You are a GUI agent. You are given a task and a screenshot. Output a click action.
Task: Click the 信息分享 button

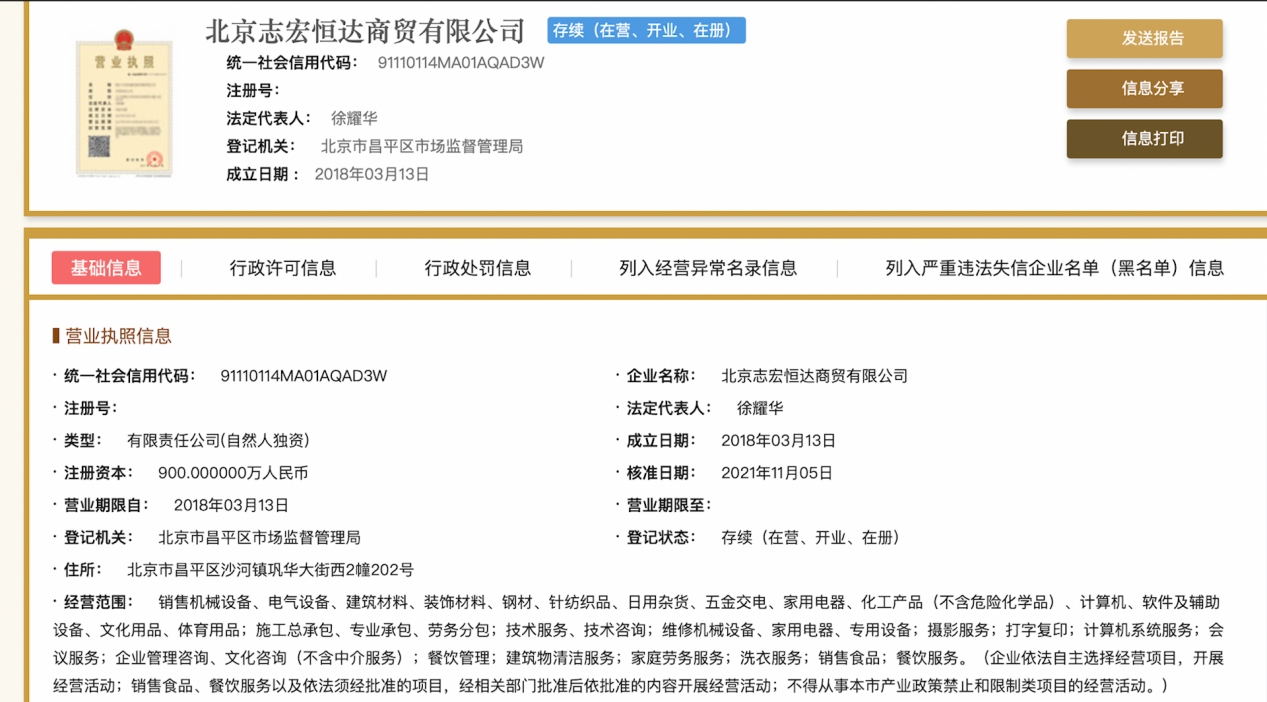pos(1144,89)
